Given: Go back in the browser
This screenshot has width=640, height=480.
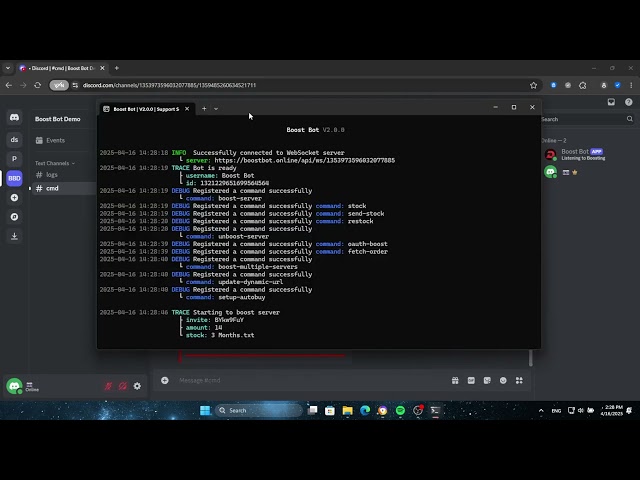Looking at the screenshot, I should click(9, 85).
